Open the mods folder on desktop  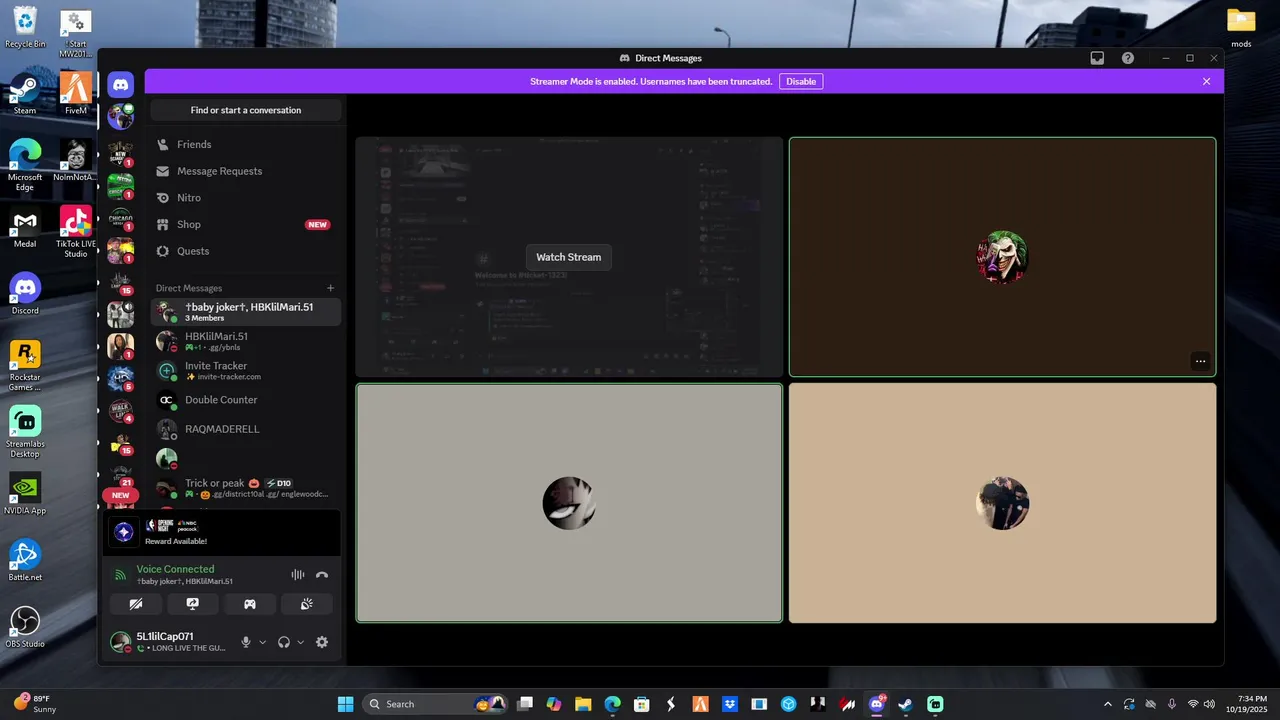pyautogui.click(x=1241, y=27)
